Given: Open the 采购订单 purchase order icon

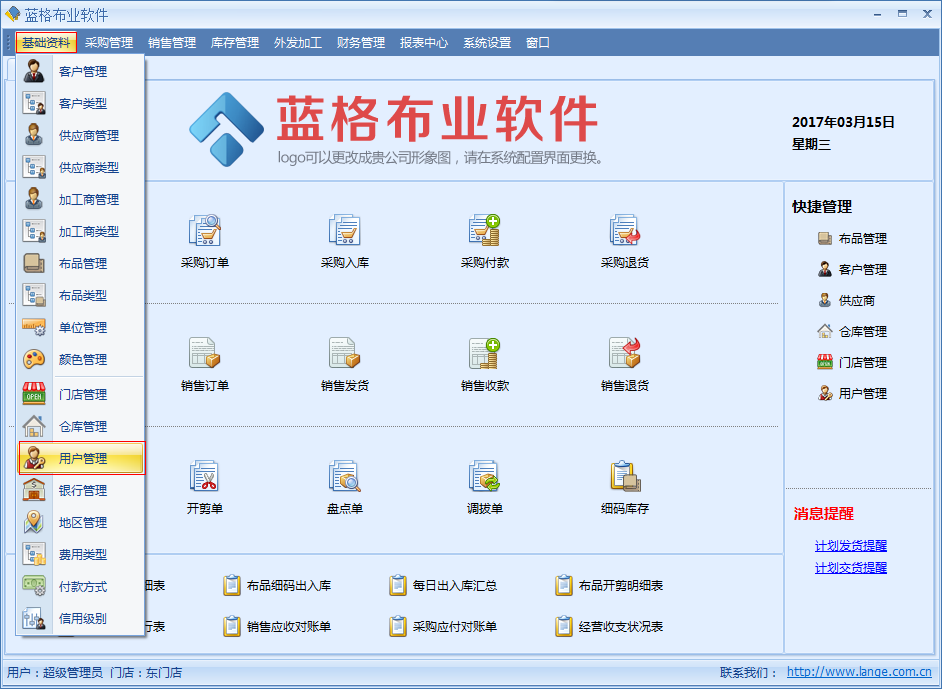Looking at the screenshot, I should click(x=205, y=232).
